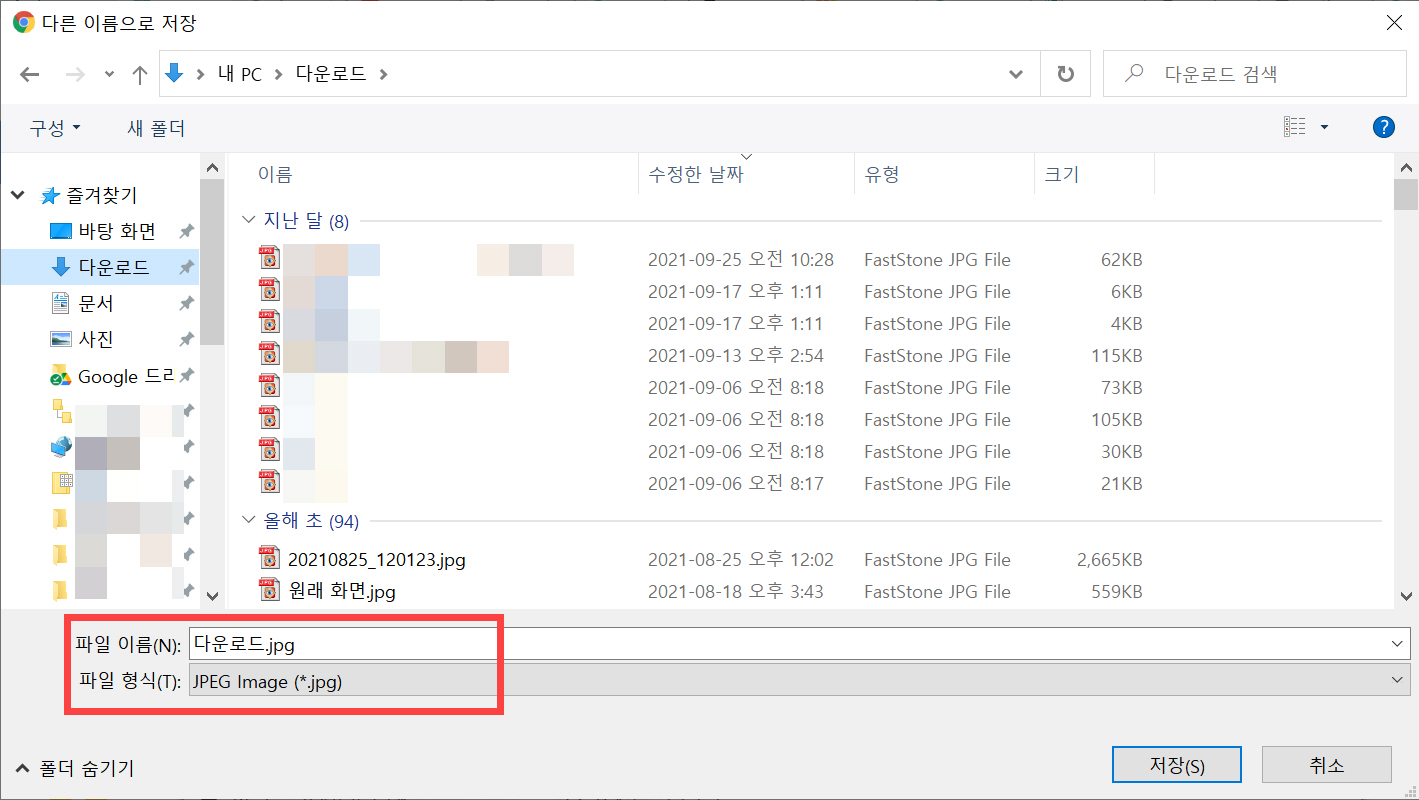Go up one folder level

point(140,74)
